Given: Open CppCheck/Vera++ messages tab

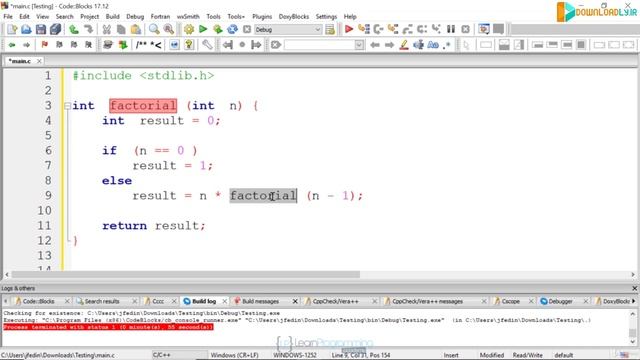Looking at the screenshot, I should click(x=427, y=301).
